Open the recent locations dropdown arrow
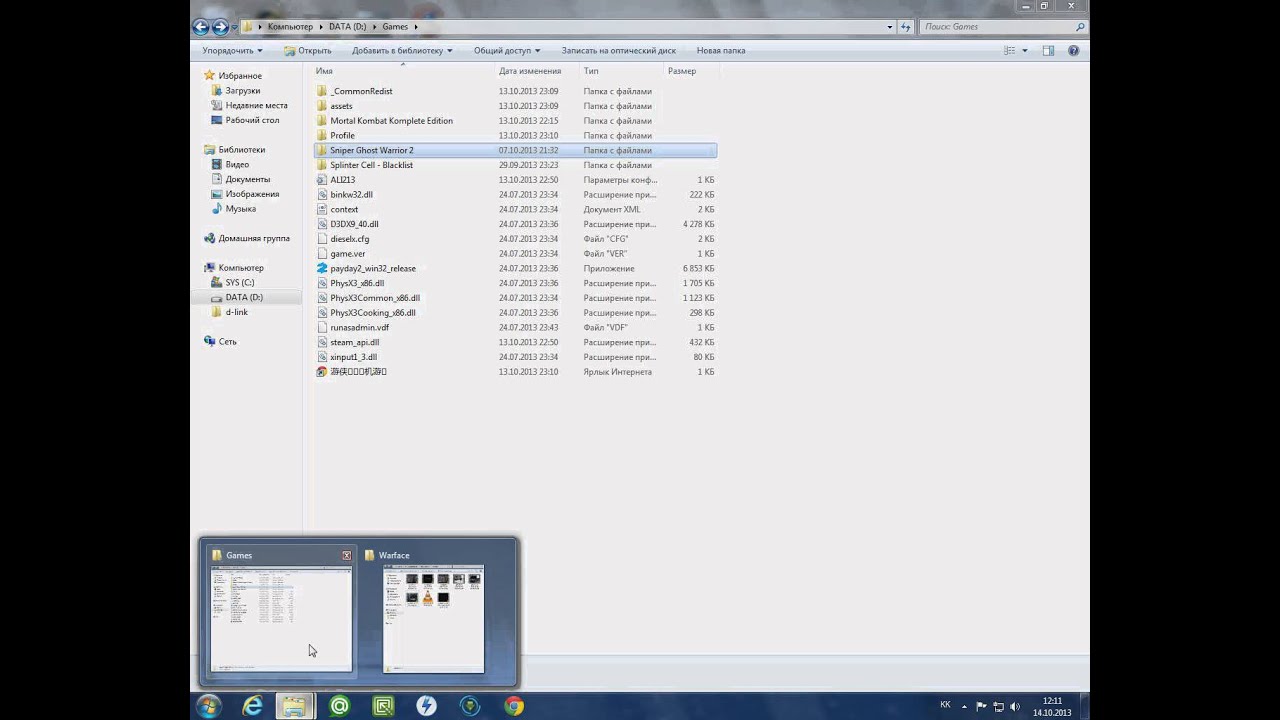This screenshot has width=1280, height=720. pyautogui.click(x=235, y=28)
